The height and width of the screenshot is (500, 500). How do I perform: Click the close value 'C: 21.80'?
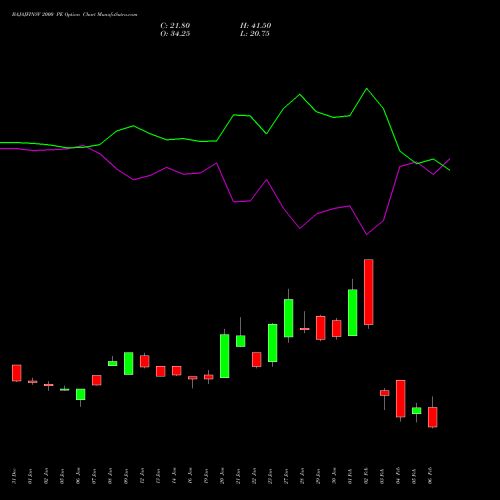tap(175, 26)
